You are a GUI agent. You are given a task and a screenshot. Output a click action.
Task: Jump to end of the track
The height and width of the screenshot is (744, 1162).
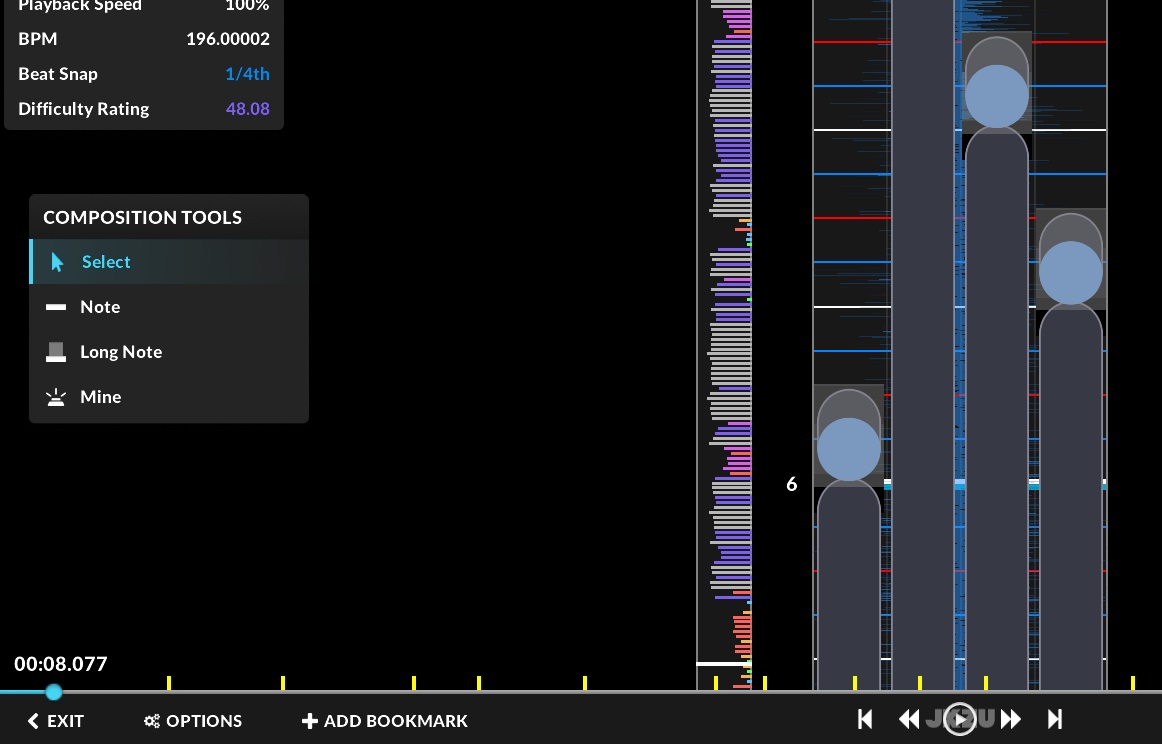click(x=1055, y=719)
